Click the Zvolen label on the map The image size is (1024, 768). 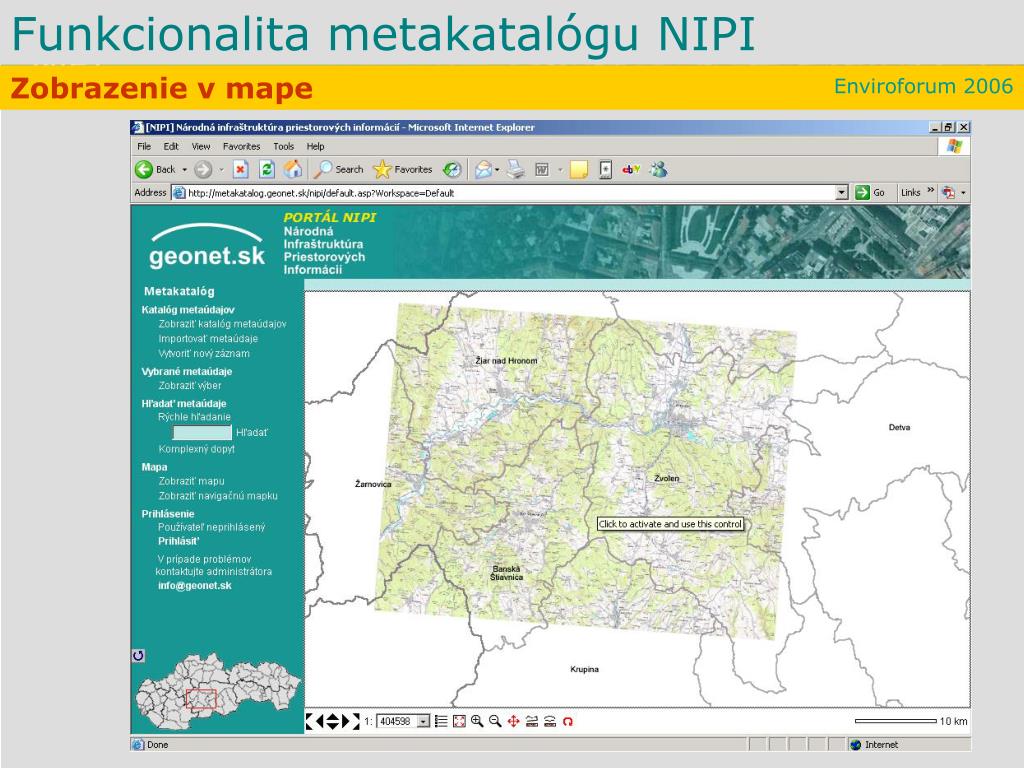pyautogui.click(x=667, y=479)
